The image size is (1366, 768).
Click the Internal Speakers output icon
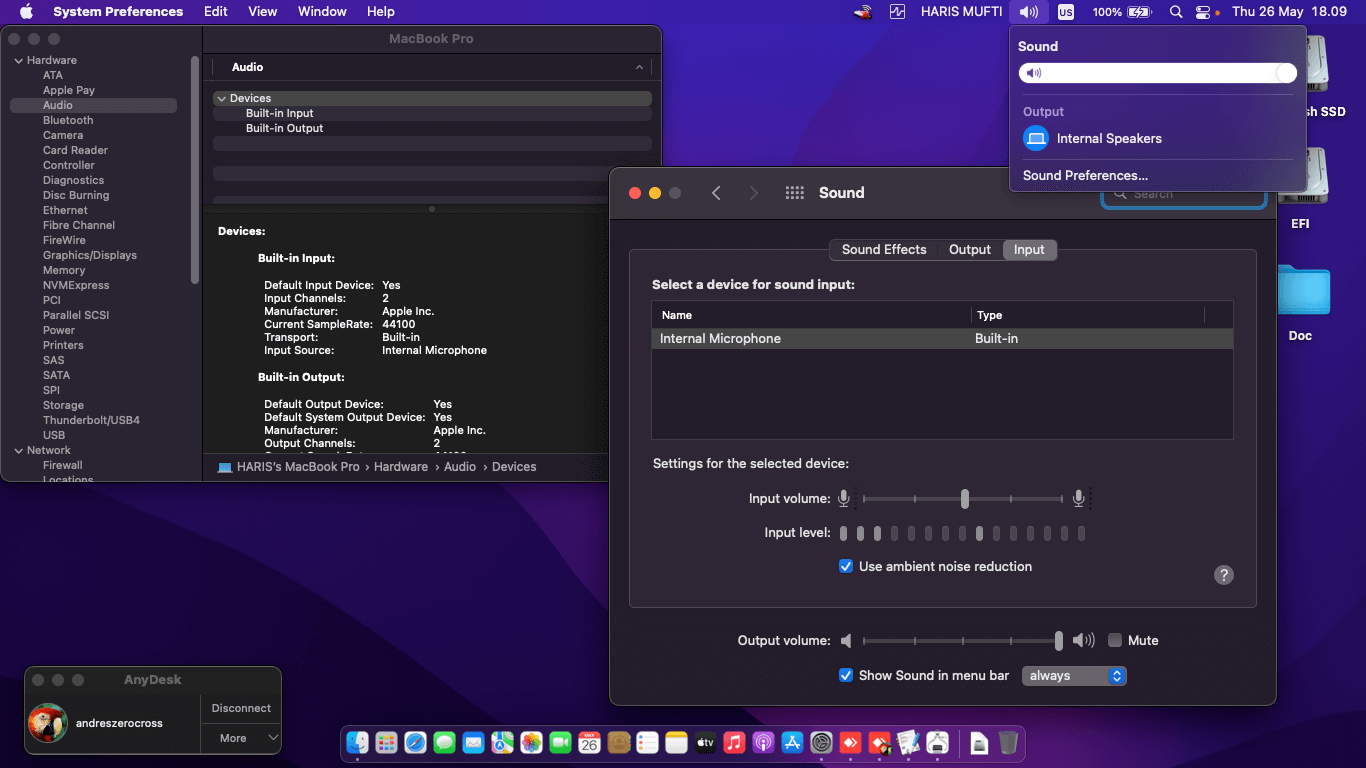click(1036, 139)
